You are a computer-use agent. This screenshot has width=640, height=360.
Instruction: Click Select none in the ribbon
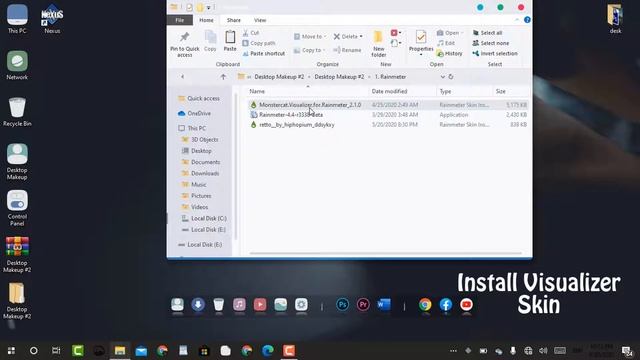pos(491,43)
